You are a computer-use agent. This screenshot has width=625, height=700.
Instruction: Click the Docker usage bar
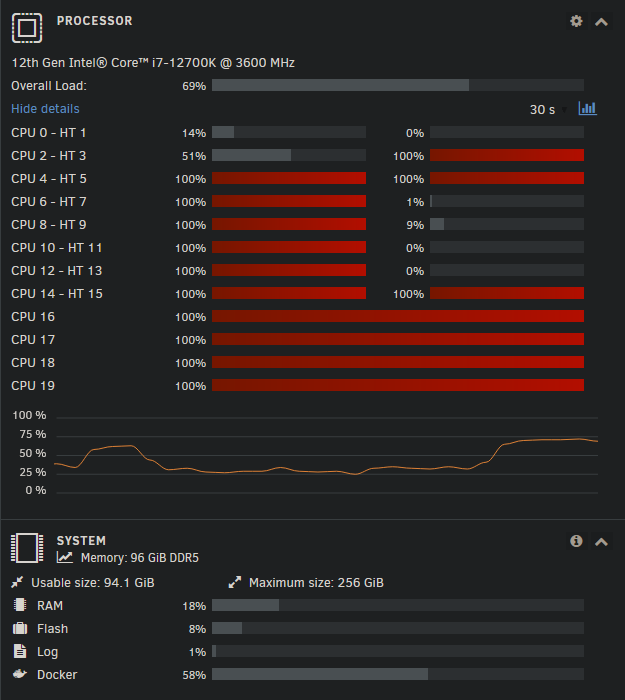tap(398, 674)
